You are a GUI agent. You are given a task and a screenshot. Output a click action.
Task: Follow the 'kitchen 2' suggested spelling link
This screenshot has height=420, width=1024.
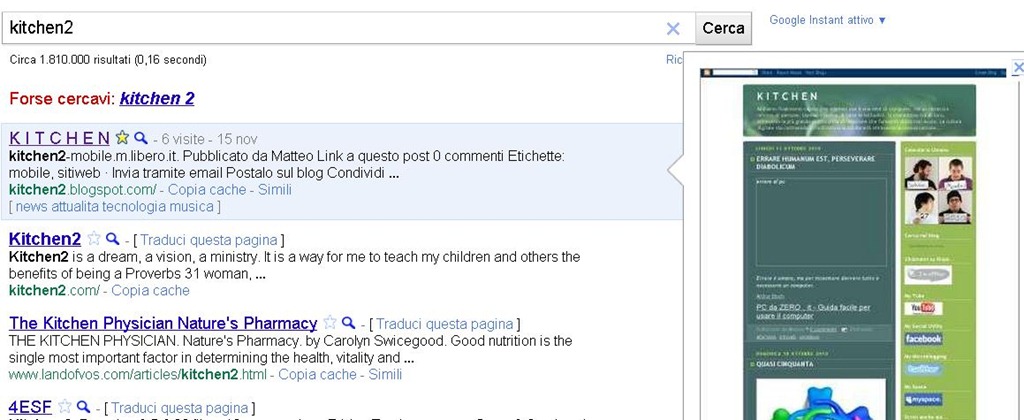(x=157, y=99)
